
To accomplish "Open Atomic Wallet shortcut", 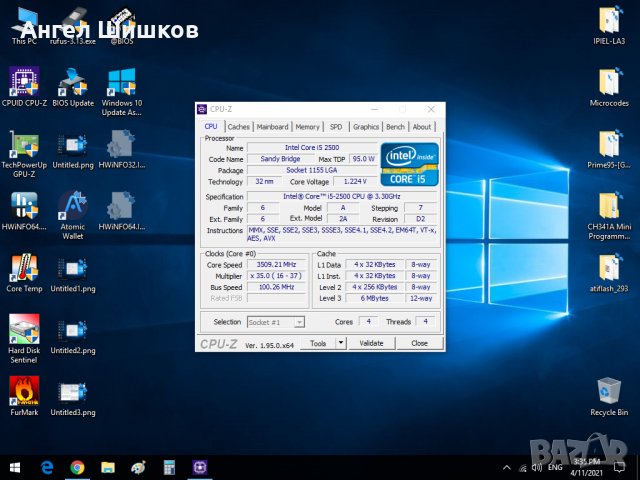I will click(x=73, y=216).
